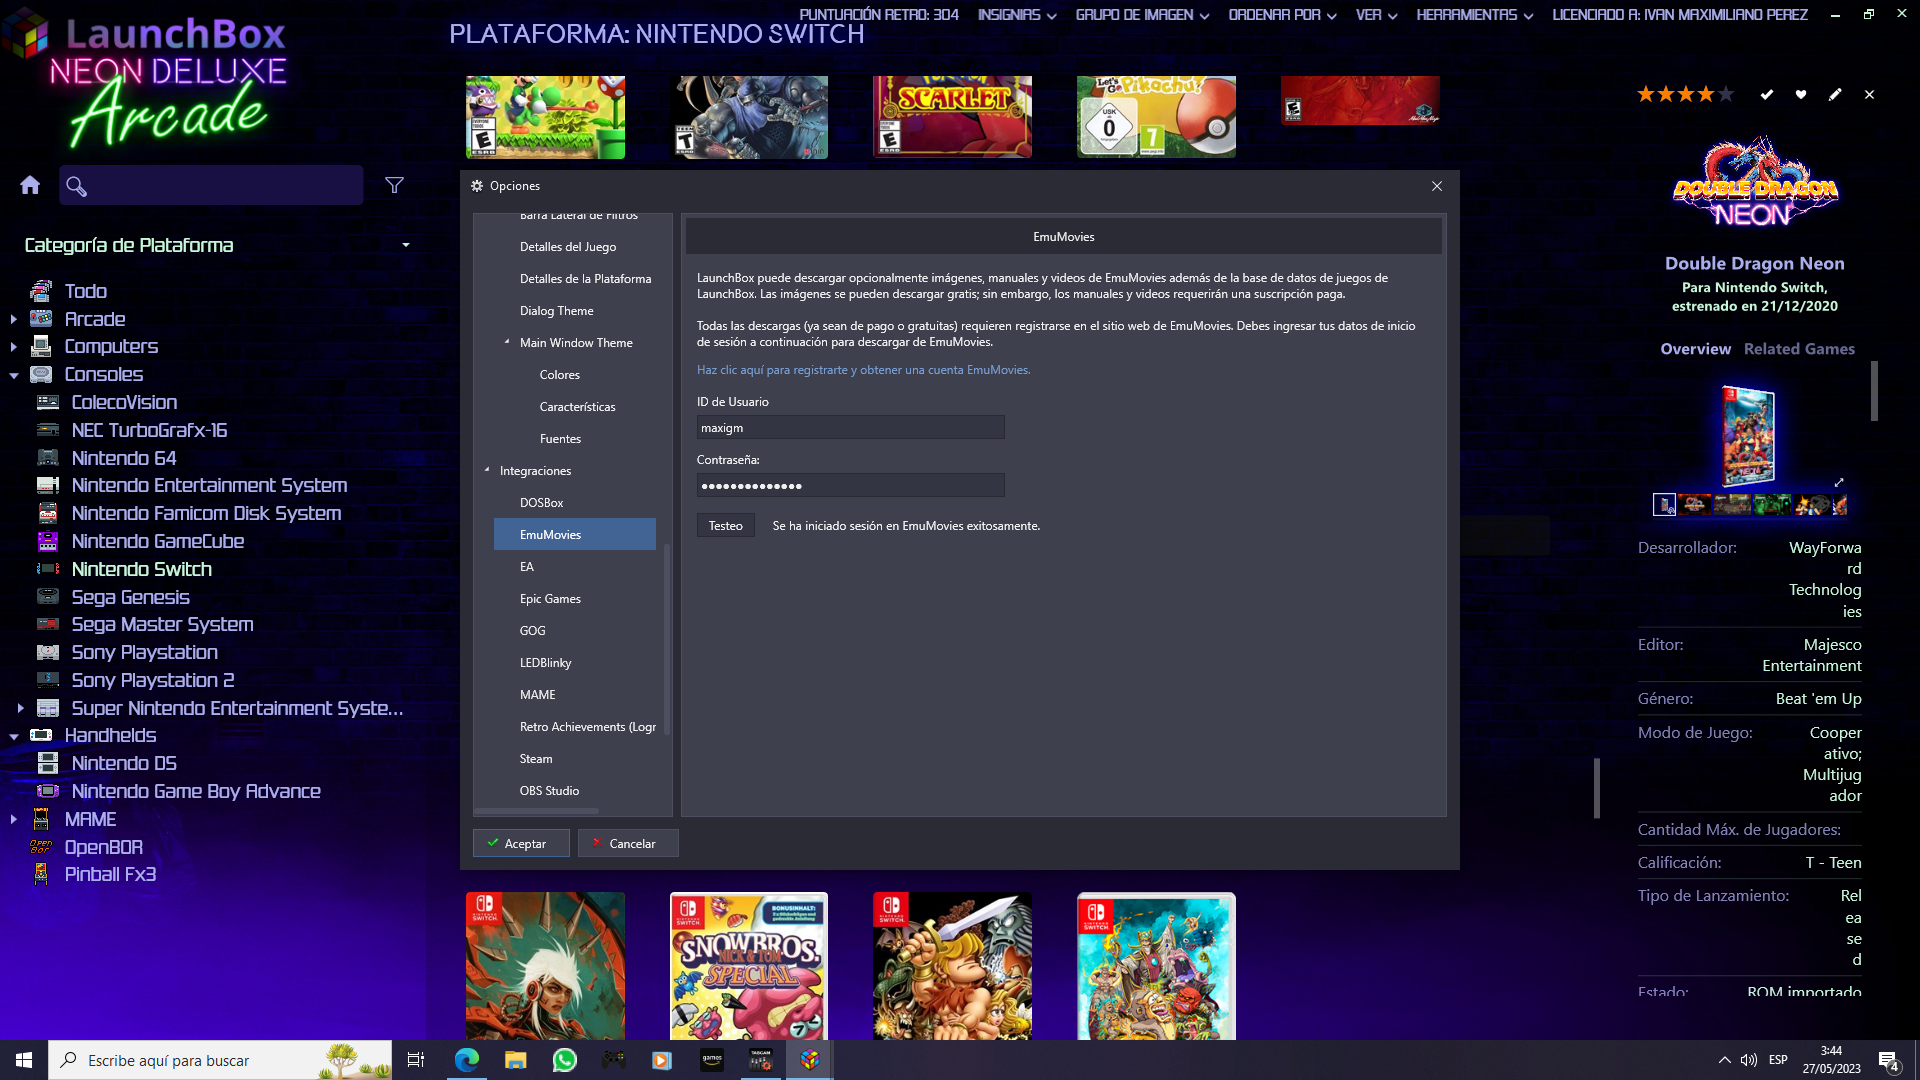The height and width of the screenshot is (1080, 1920).
Task: Click the OpenBOR platform icon
Action: coord(41,847)
